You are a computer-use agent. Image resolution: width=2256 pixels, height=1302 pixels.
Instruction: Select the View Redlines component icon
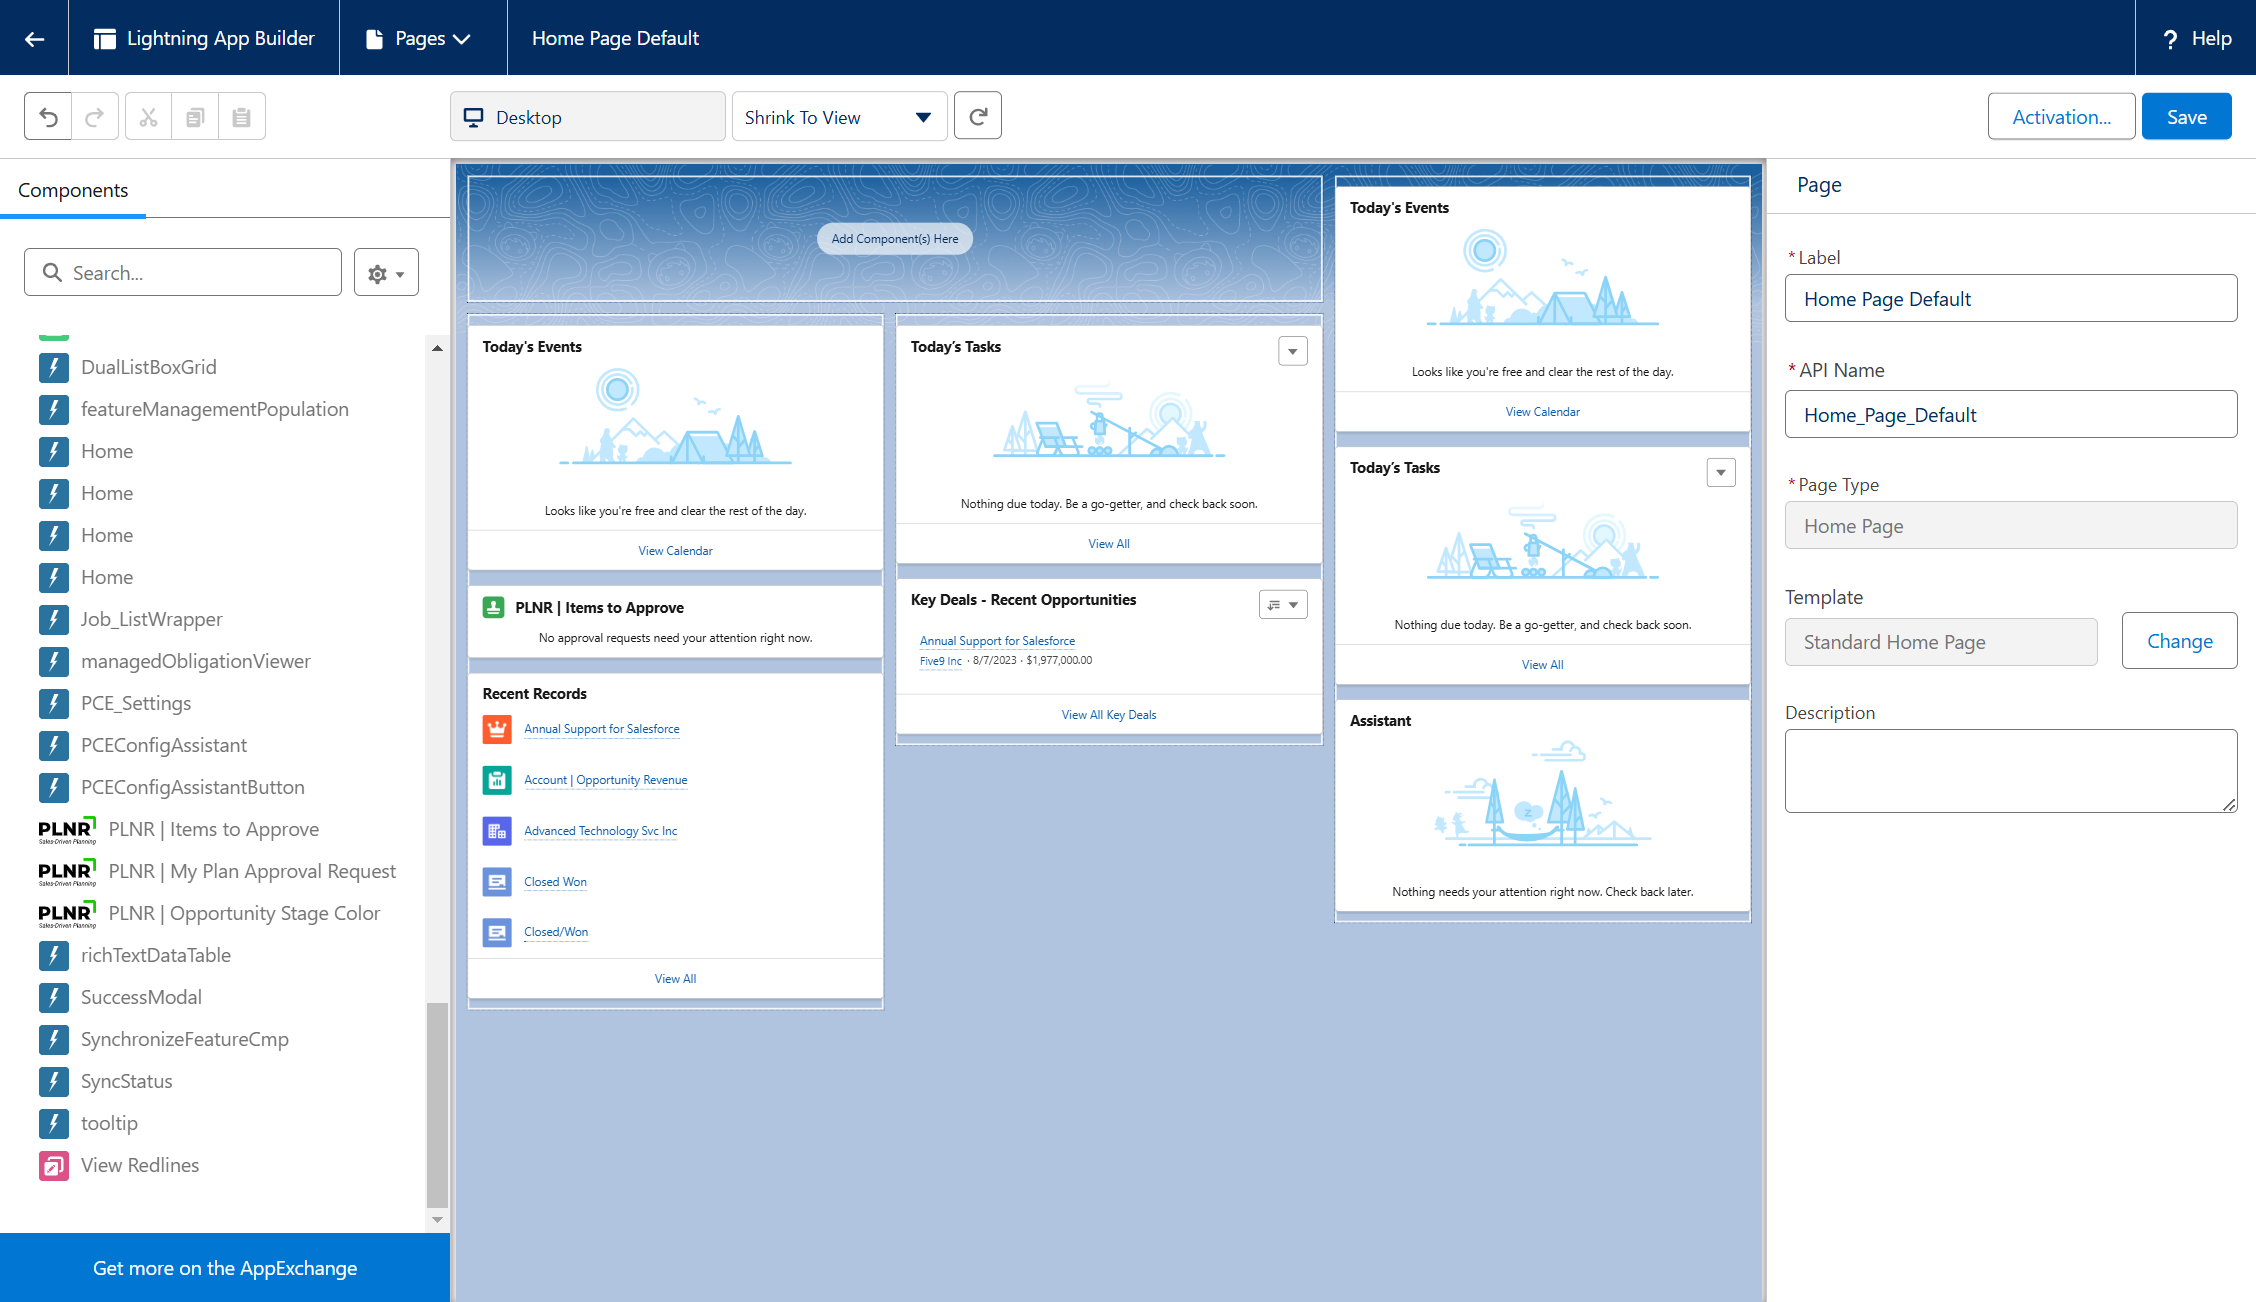(x=53, y=1165)
